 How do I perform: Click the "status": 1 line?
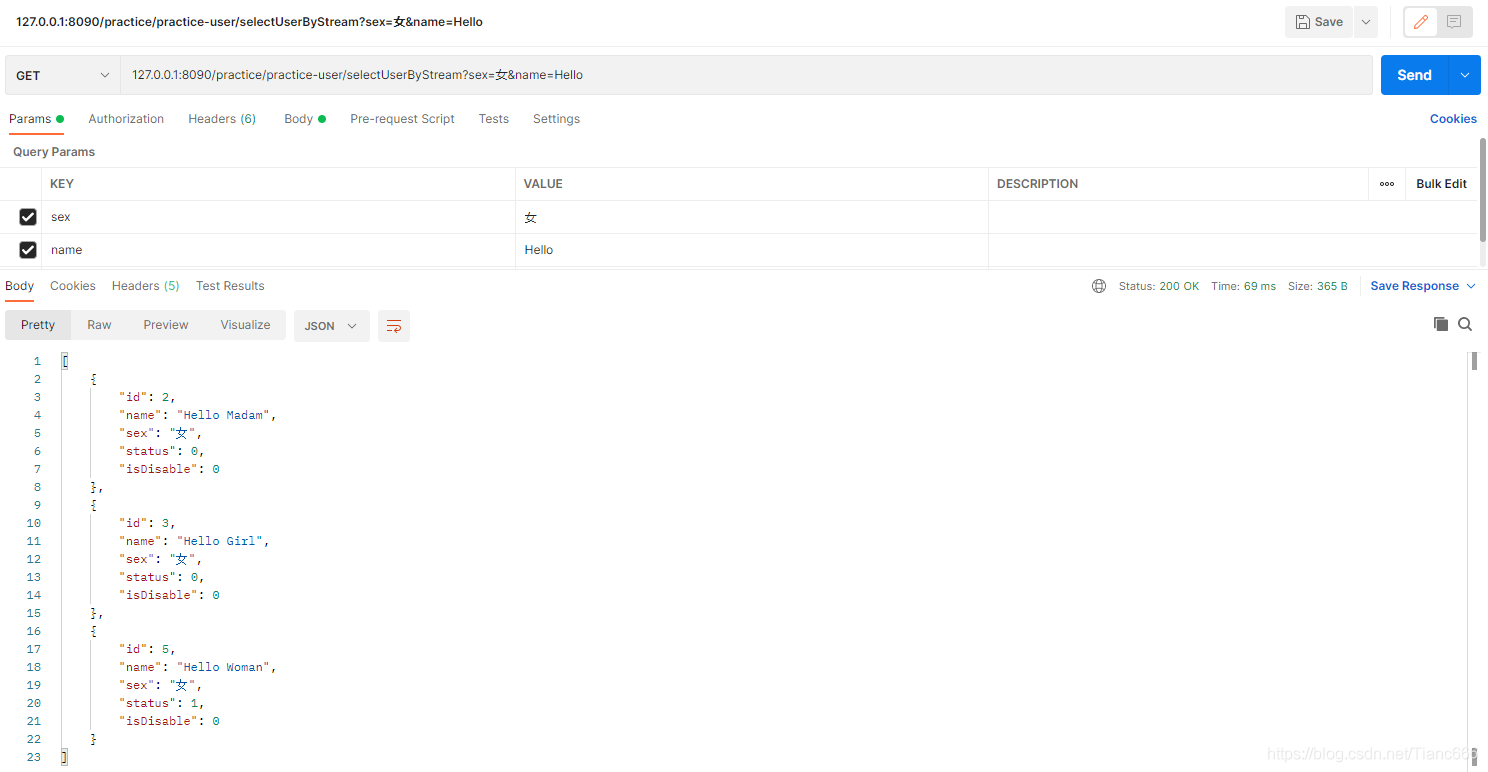coord(162,703)
